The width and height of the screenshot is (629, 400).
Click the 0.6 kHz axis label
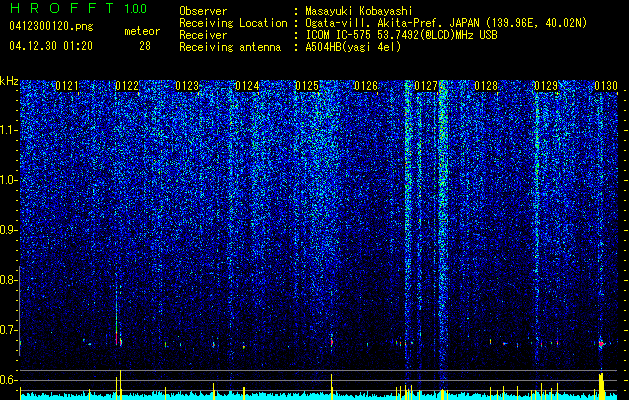(x=9, y=380)
